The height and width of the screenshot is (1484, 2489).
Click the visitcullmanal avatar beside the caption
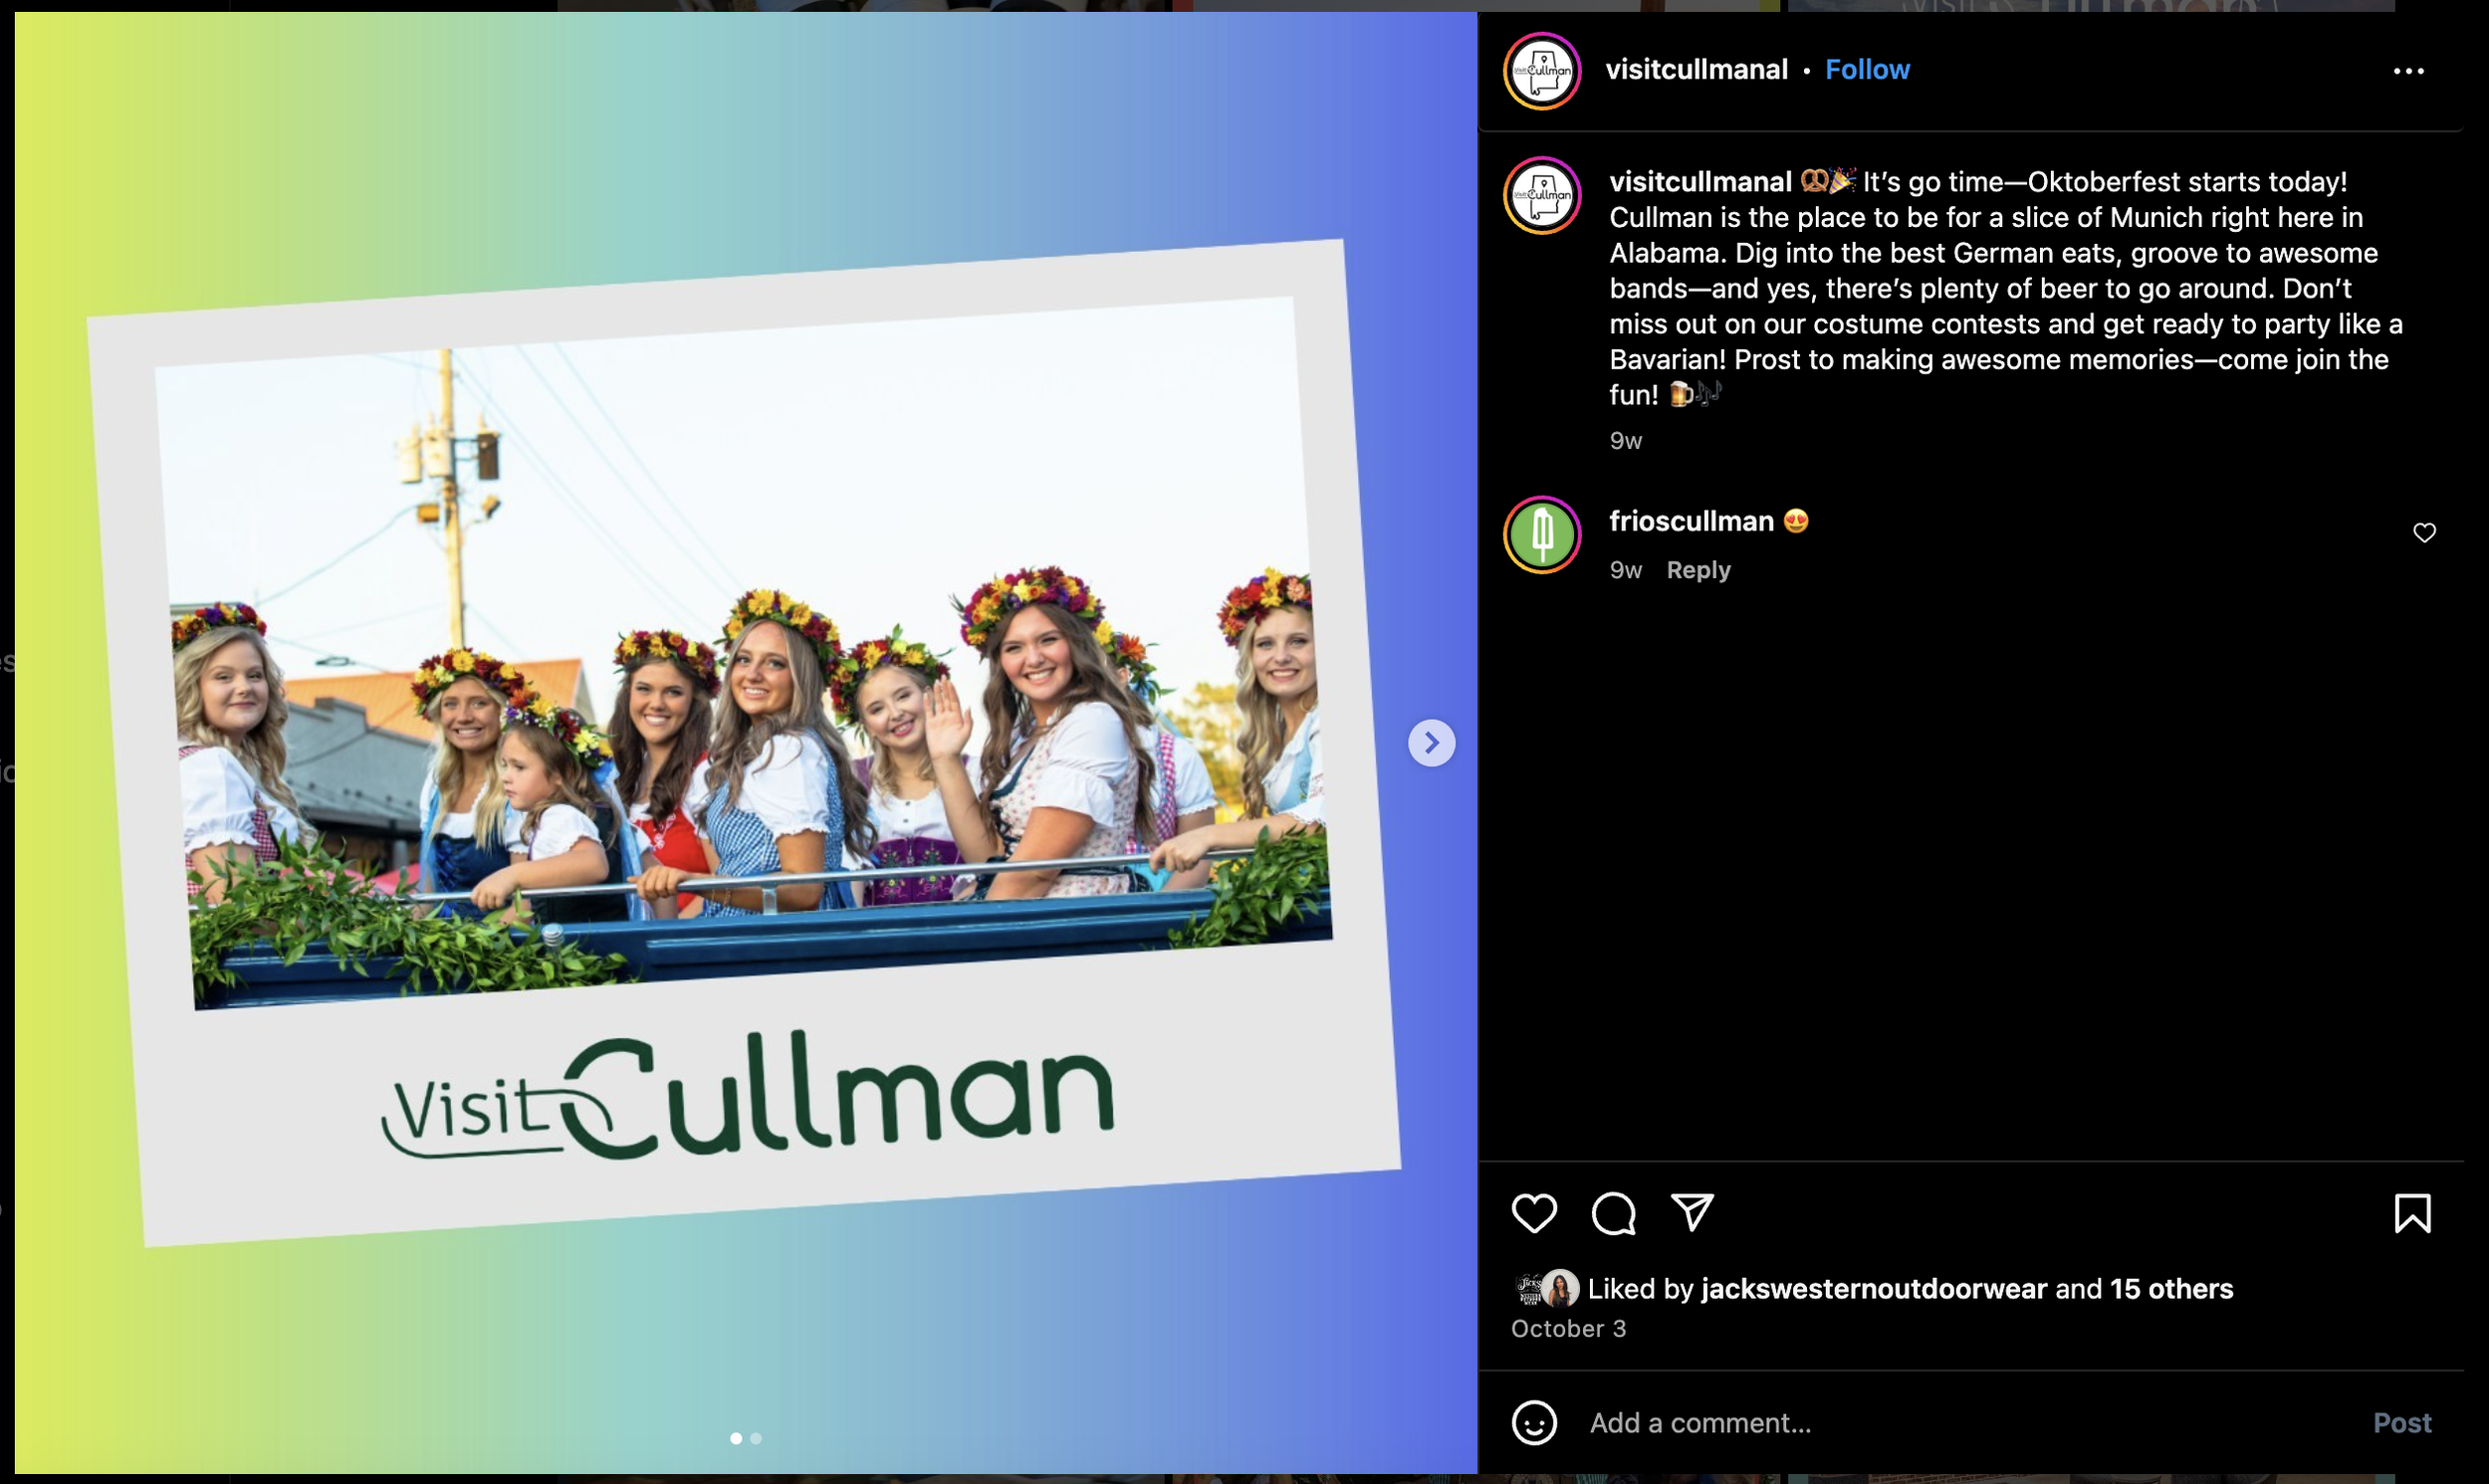pyautogui.click(x=1542, y=196)
